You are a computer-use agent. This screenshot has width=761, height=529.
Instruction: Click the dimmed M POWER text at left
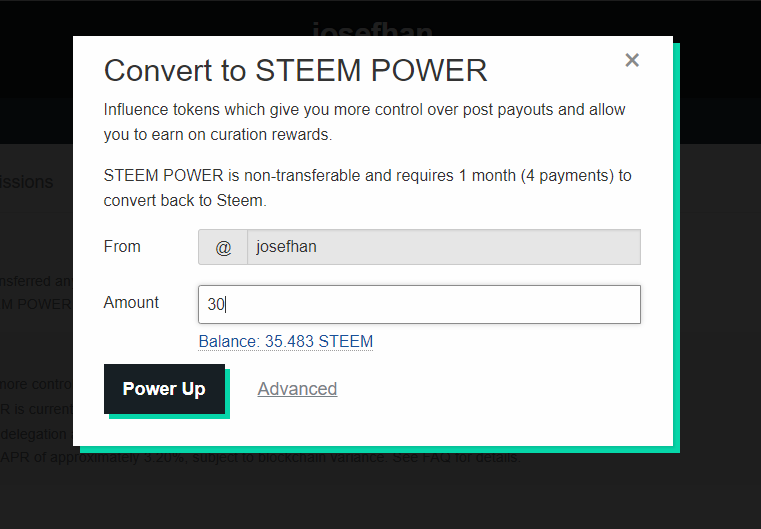tap(36, 304)
